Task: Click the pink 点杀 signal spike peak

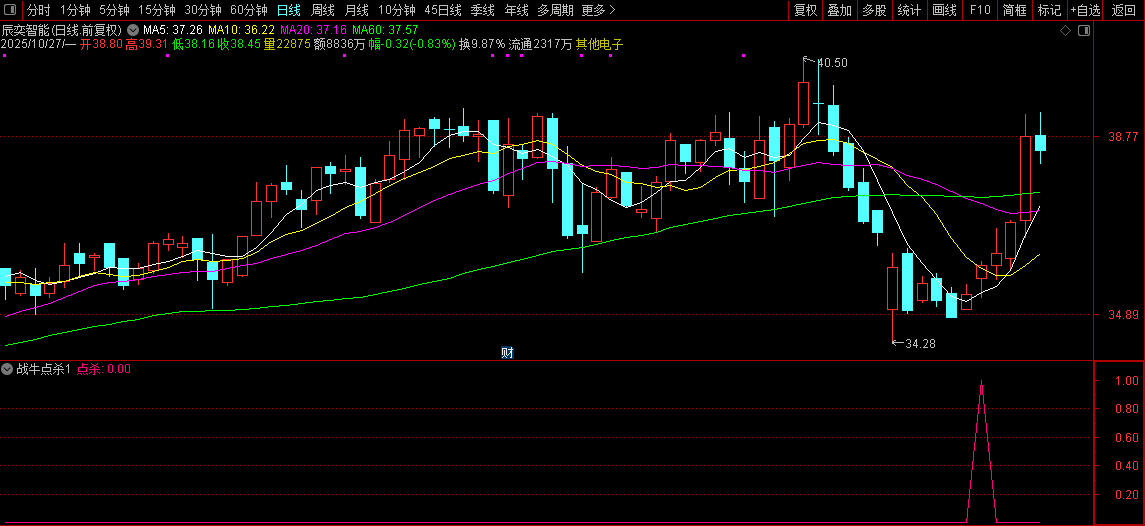Action: click(981, 381)
